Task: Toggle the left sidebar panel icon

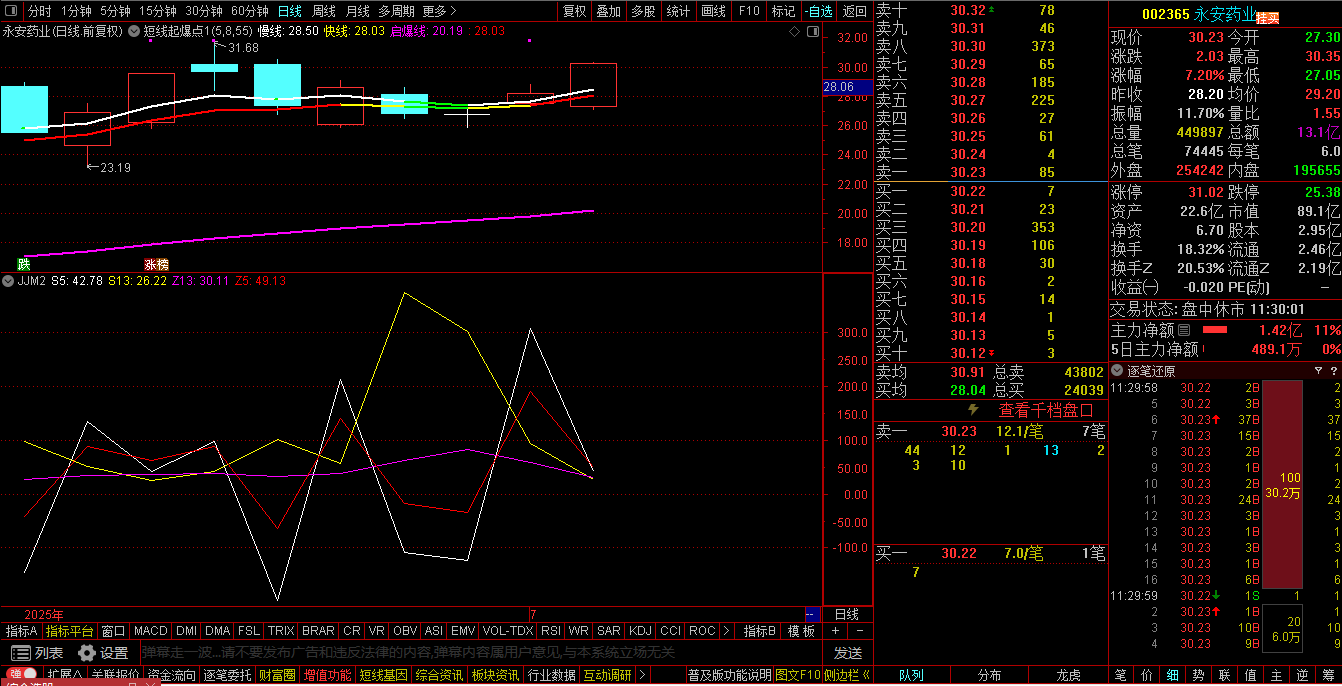Action: click(x=11, y=12)
